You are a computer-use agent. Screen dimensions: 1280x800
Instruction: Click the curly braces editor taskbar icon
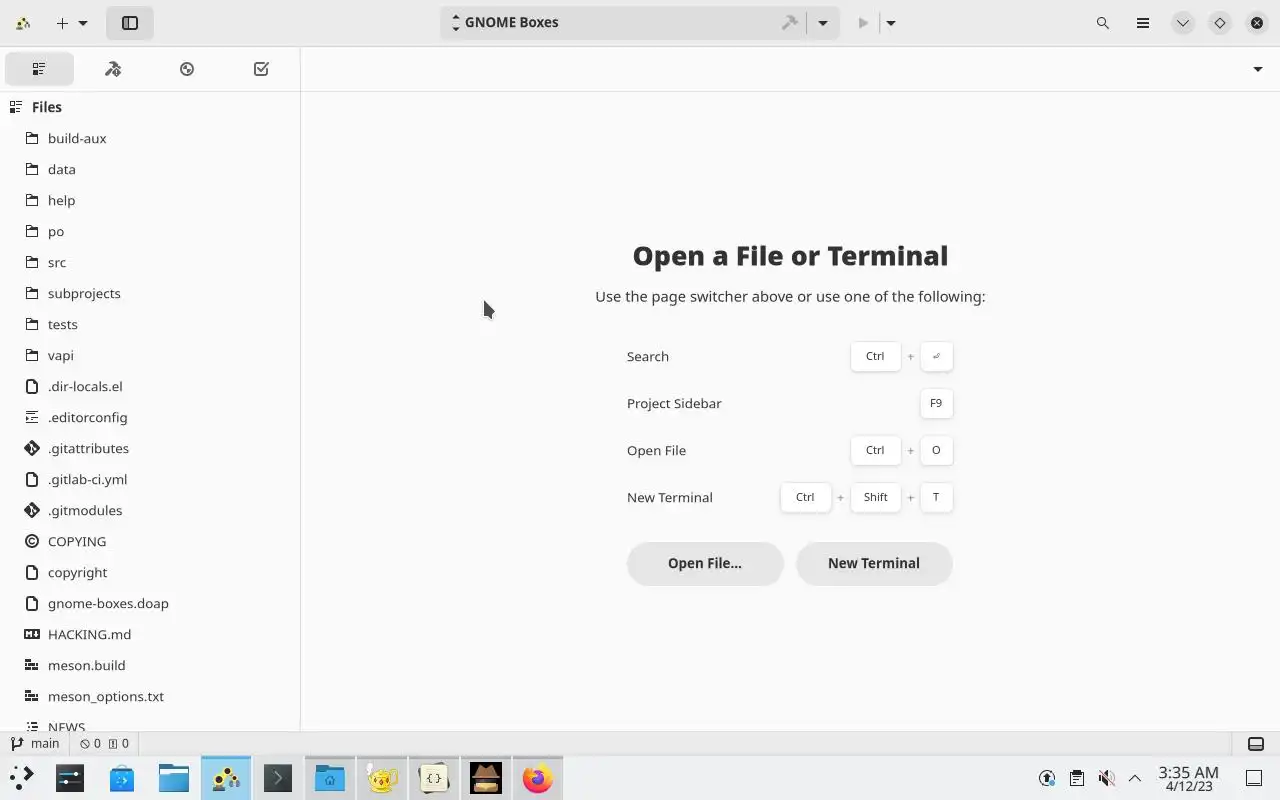click(x=434, y=777)
